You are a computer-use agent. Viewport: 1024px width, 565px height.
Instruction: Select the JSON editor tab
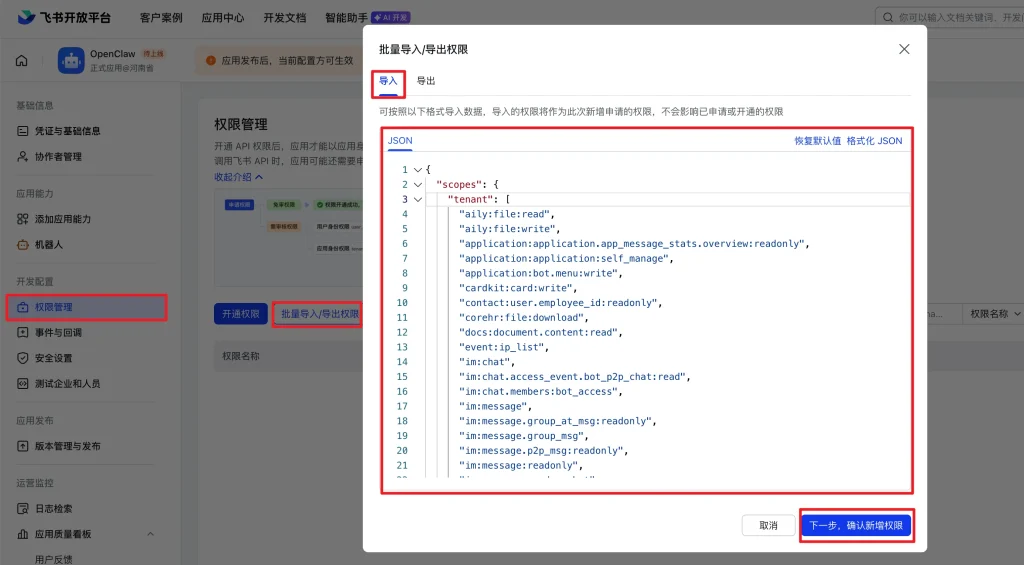[x=400, y=140]
